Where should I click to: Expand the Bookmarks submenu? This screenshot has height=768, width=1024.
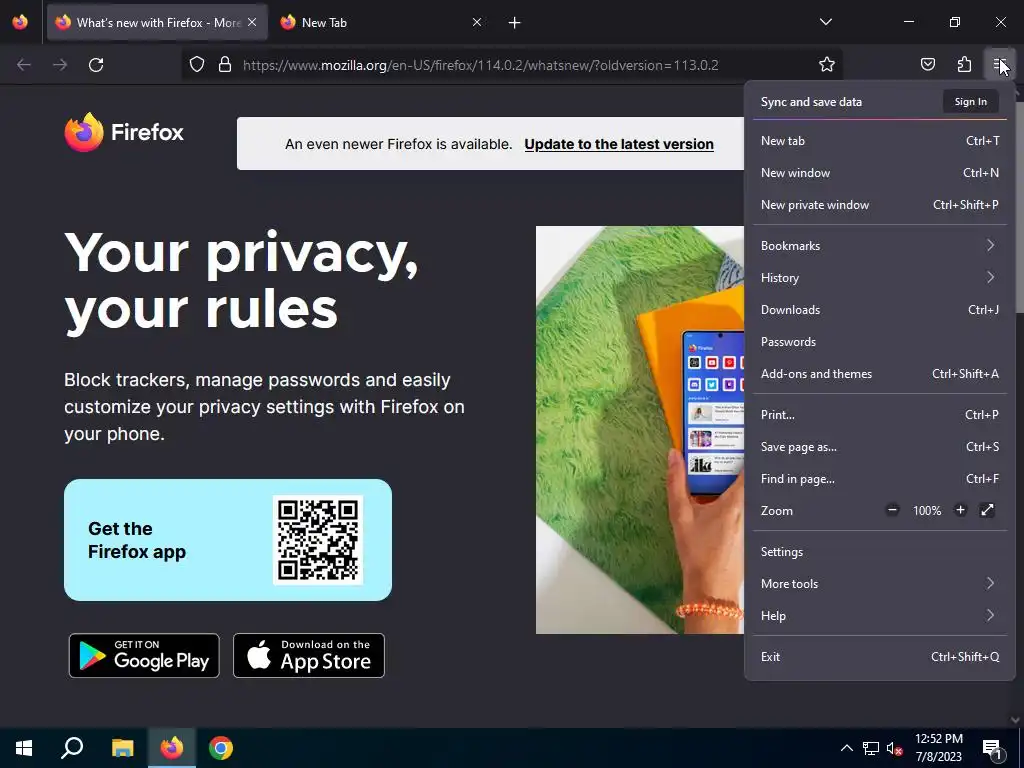point(880,246)
